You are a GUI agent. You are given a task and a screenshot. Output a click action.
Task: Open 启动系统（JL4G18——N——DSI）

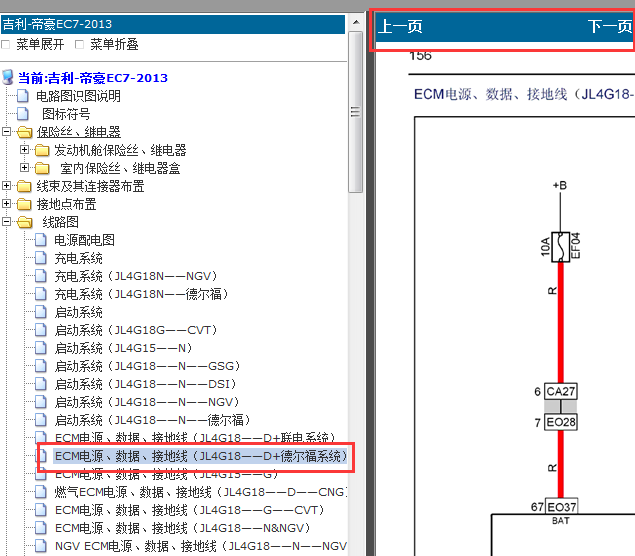[x=145, y=384]
